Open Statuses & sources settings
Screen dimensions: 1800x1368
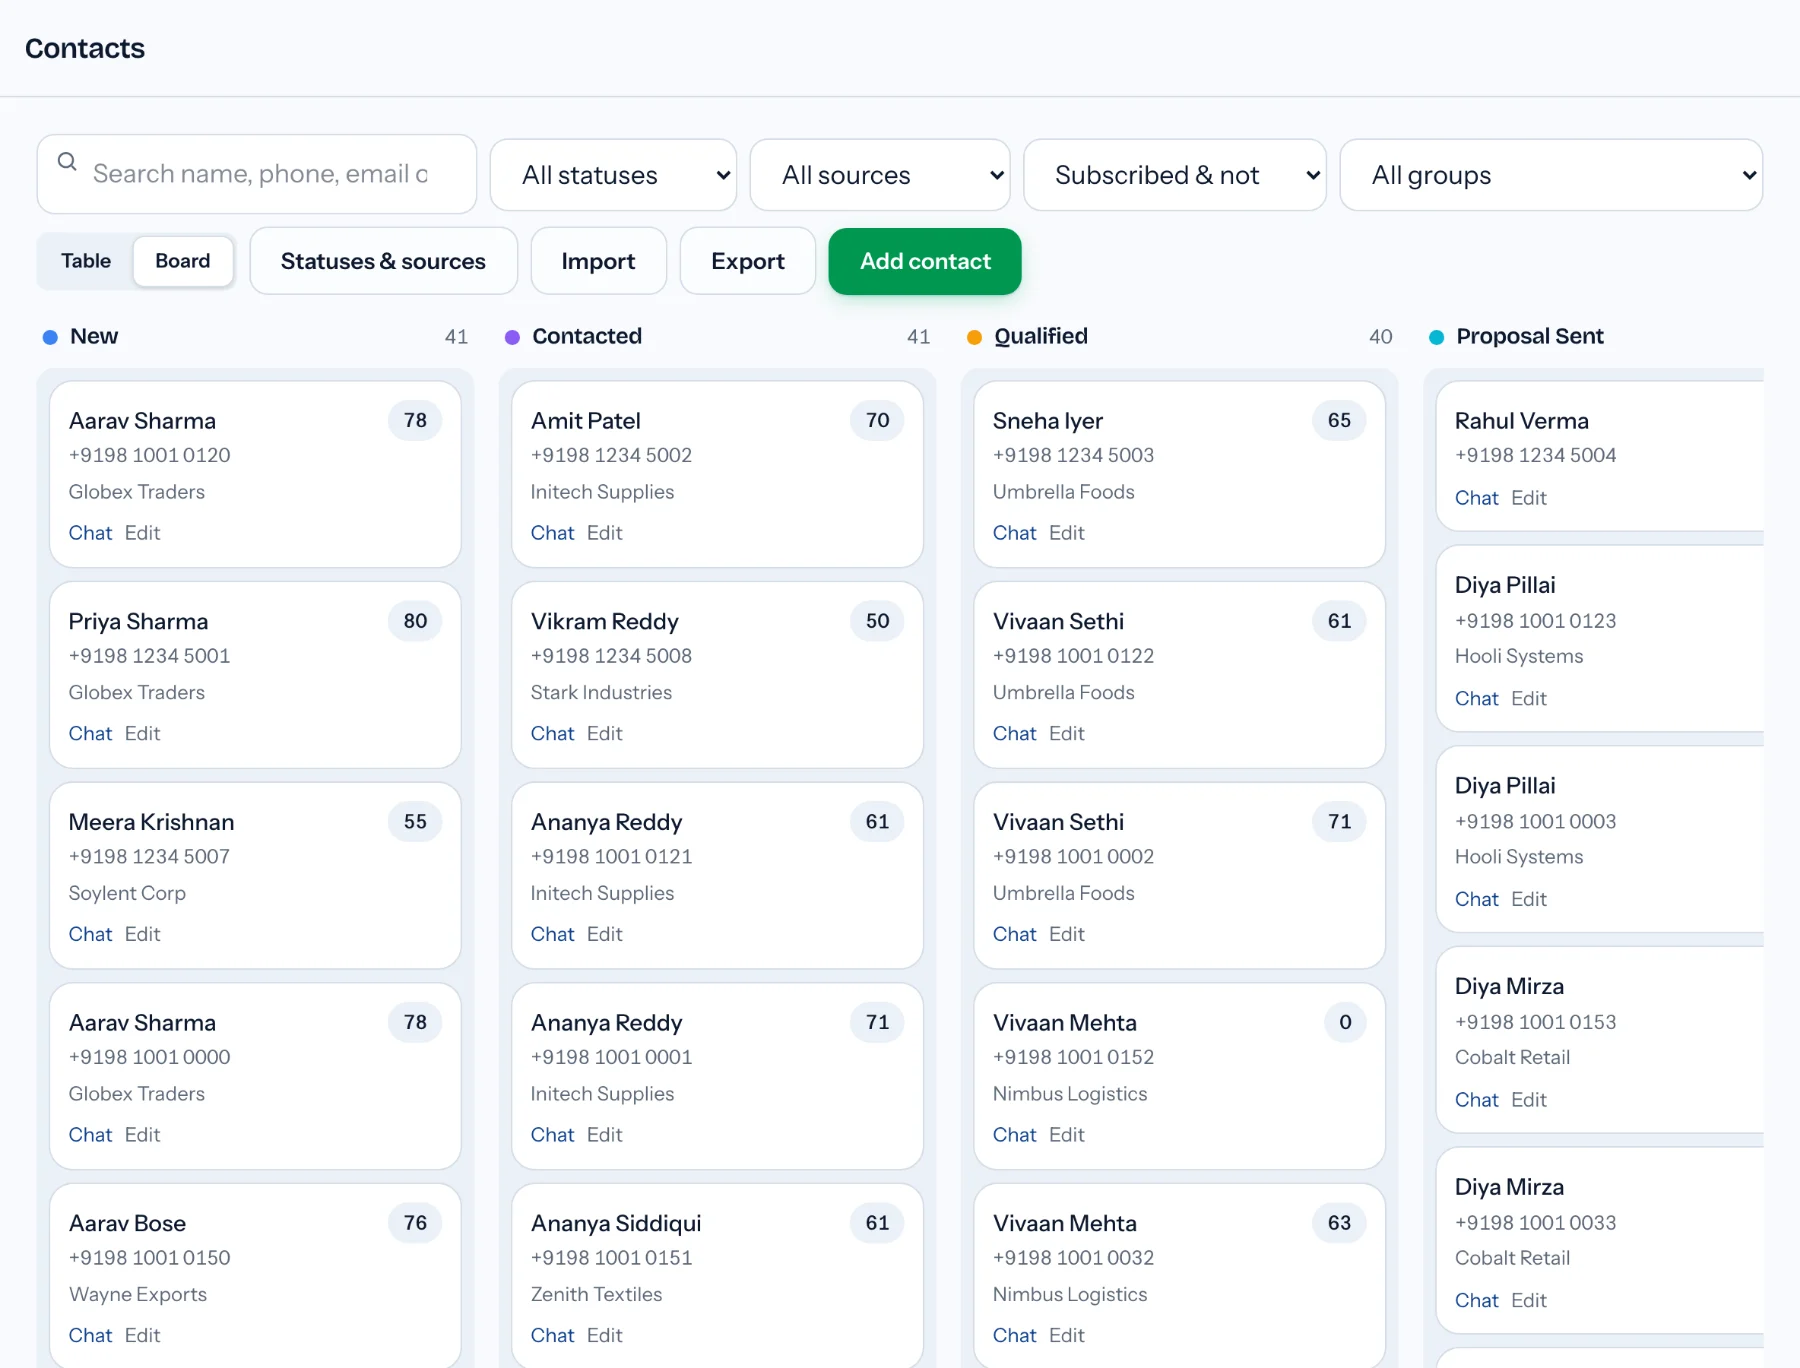pos(383,261)
